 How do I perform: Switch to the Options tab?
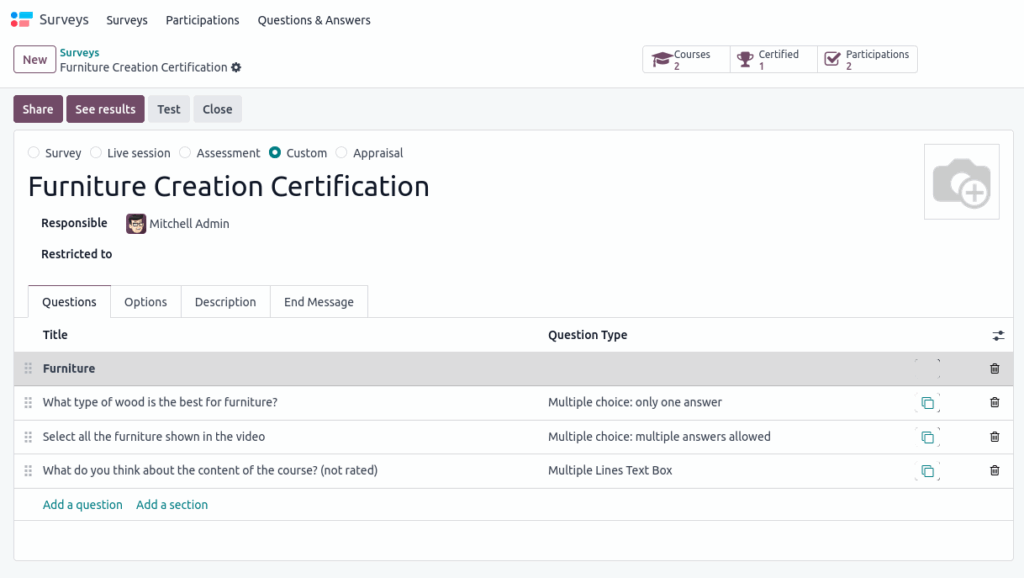(146, 302)
